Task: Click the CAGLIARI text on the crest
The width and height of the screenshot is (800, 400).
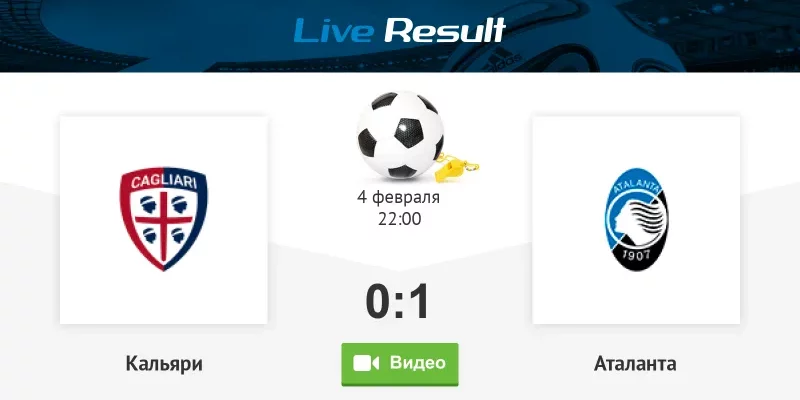Action: click(x=163, y=181)
